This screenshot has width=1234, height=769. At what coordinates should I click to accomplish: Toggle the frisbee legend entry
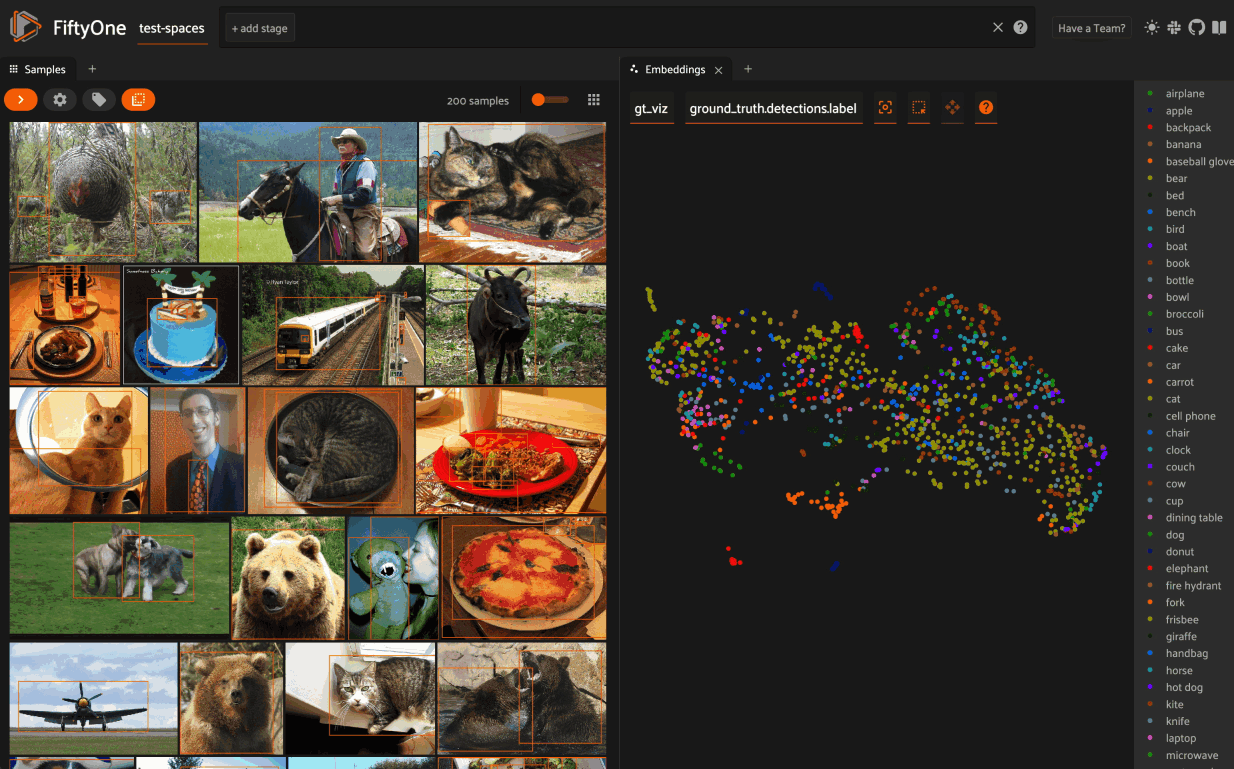[x=1181, y=620]
